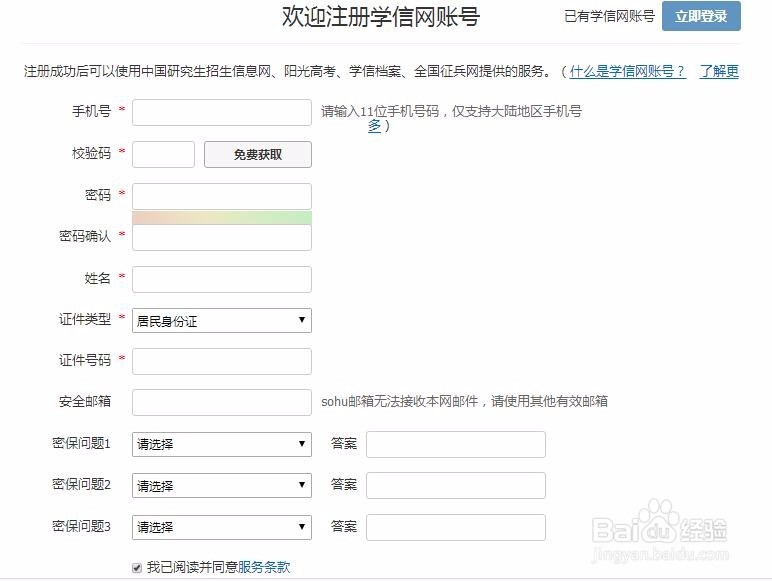Toggle the 我已阅读并同意 checkbox
Viewport: 772px width, 581px height.
[137, 568]
